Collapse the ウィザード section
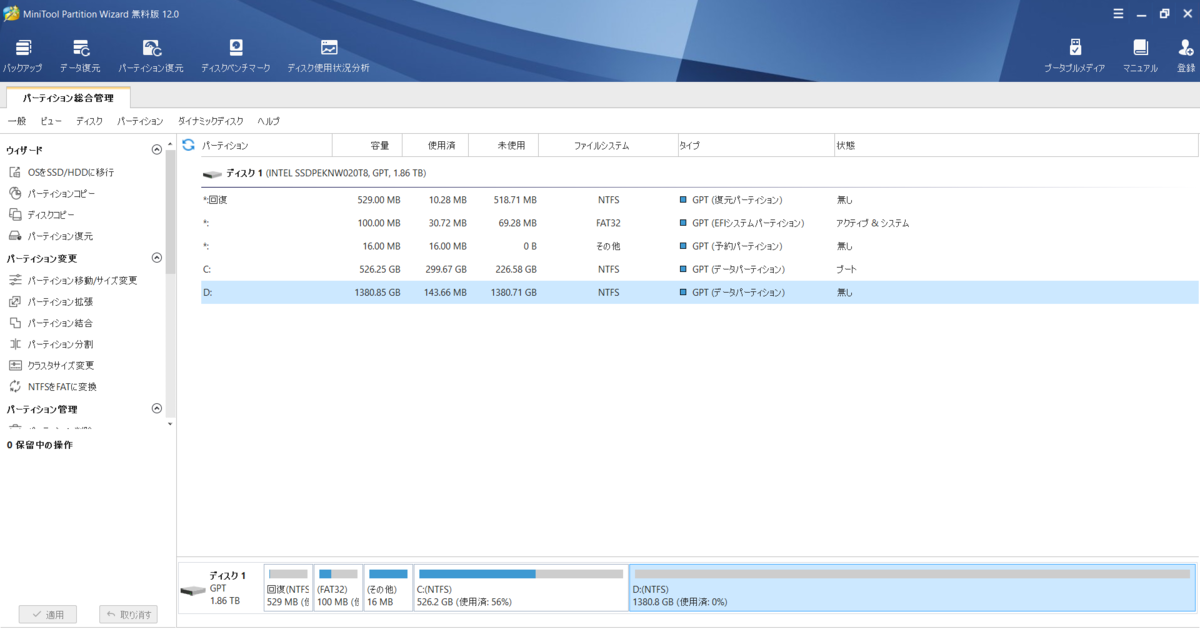1200x644 pixels. click(156, 150)
